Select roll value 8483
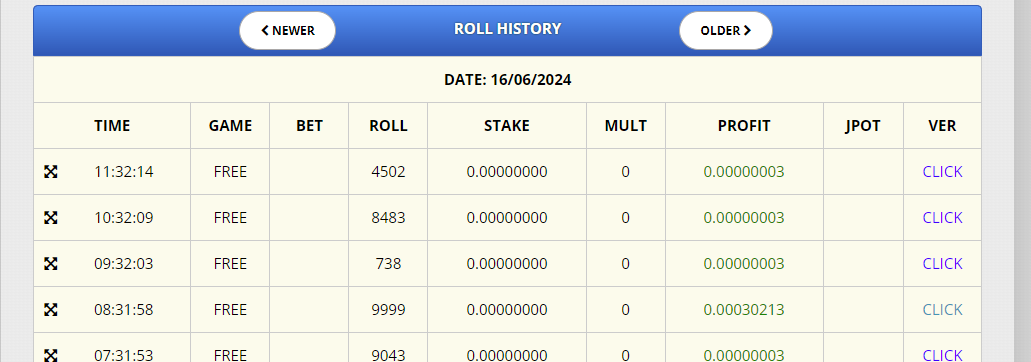This screenshot has width=1031, height=362. click(x=389, y=217)
